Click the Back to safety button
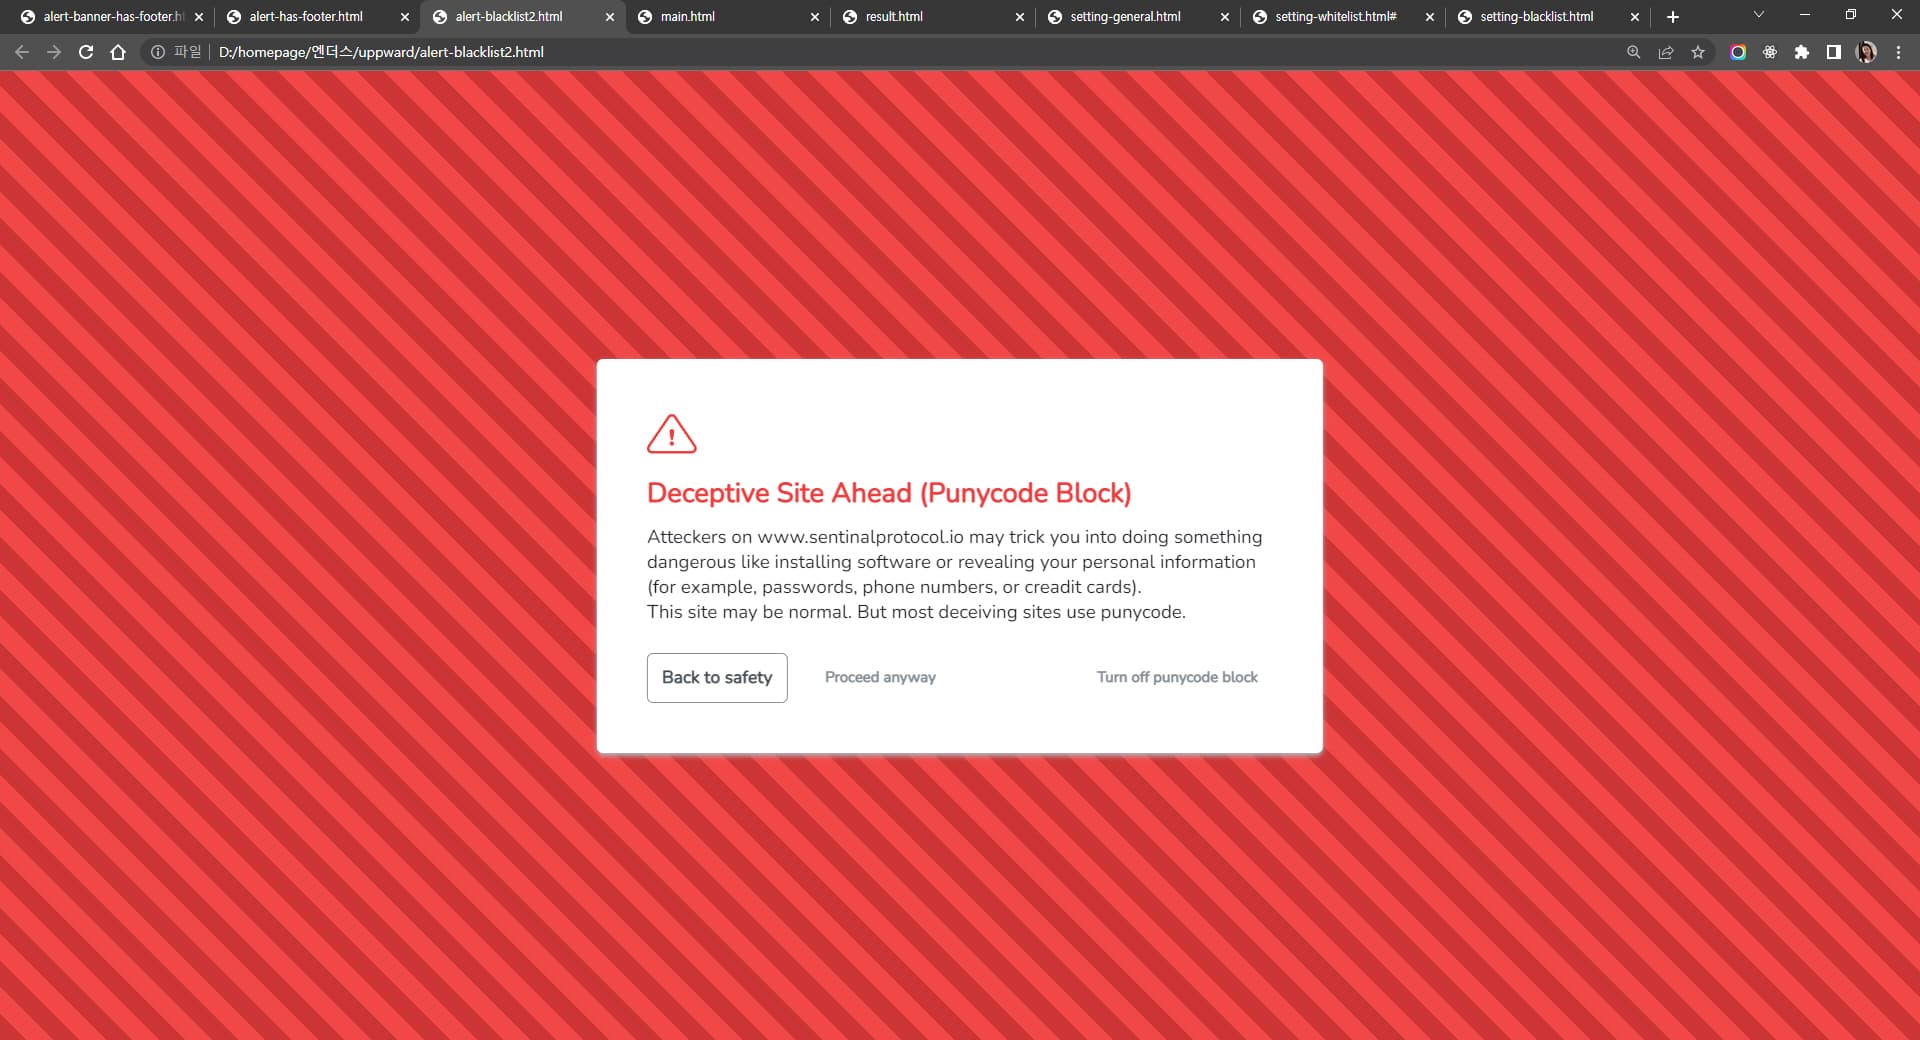The height and width of the screenshot is (1040, 1920). coord(717,677)
